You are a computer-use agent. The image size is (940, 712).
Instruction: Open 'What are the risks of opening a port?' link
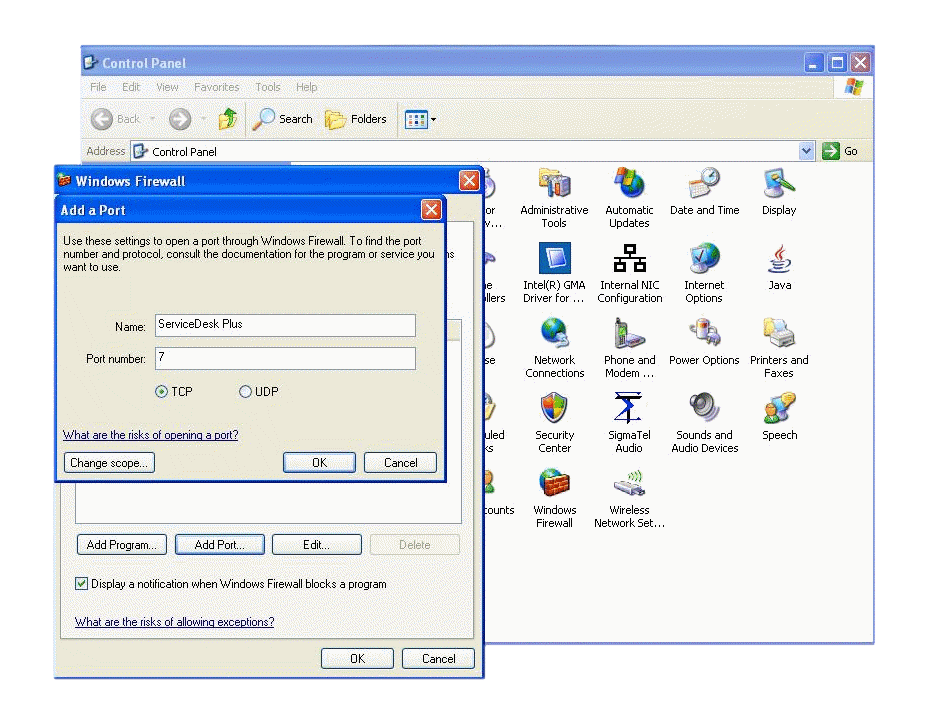click(x=150, y=435)
